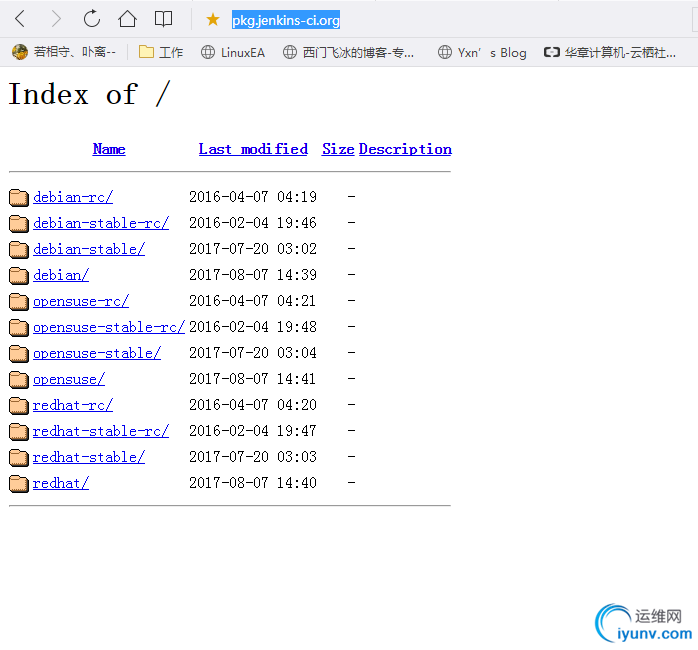The height and width of the screenshot is (650, 698).
Task: Open the redhat/ directory link
Action: click(61, 483)
